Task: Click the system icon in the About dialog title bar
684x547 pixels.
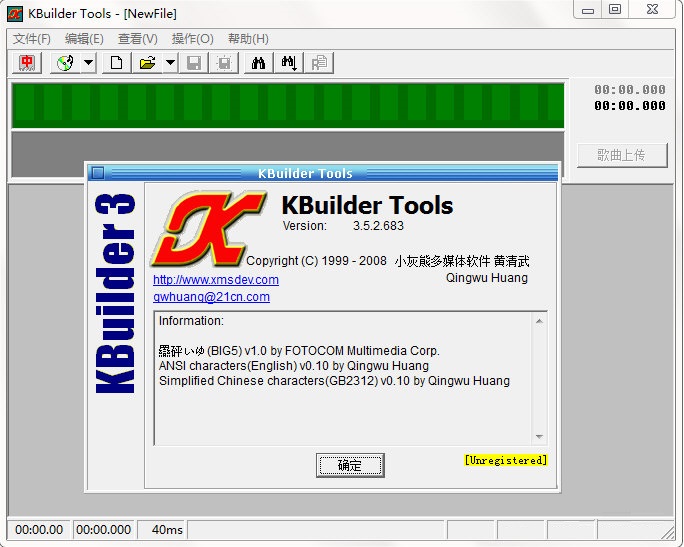Action: pyautogui.click(x=98, y=173)
